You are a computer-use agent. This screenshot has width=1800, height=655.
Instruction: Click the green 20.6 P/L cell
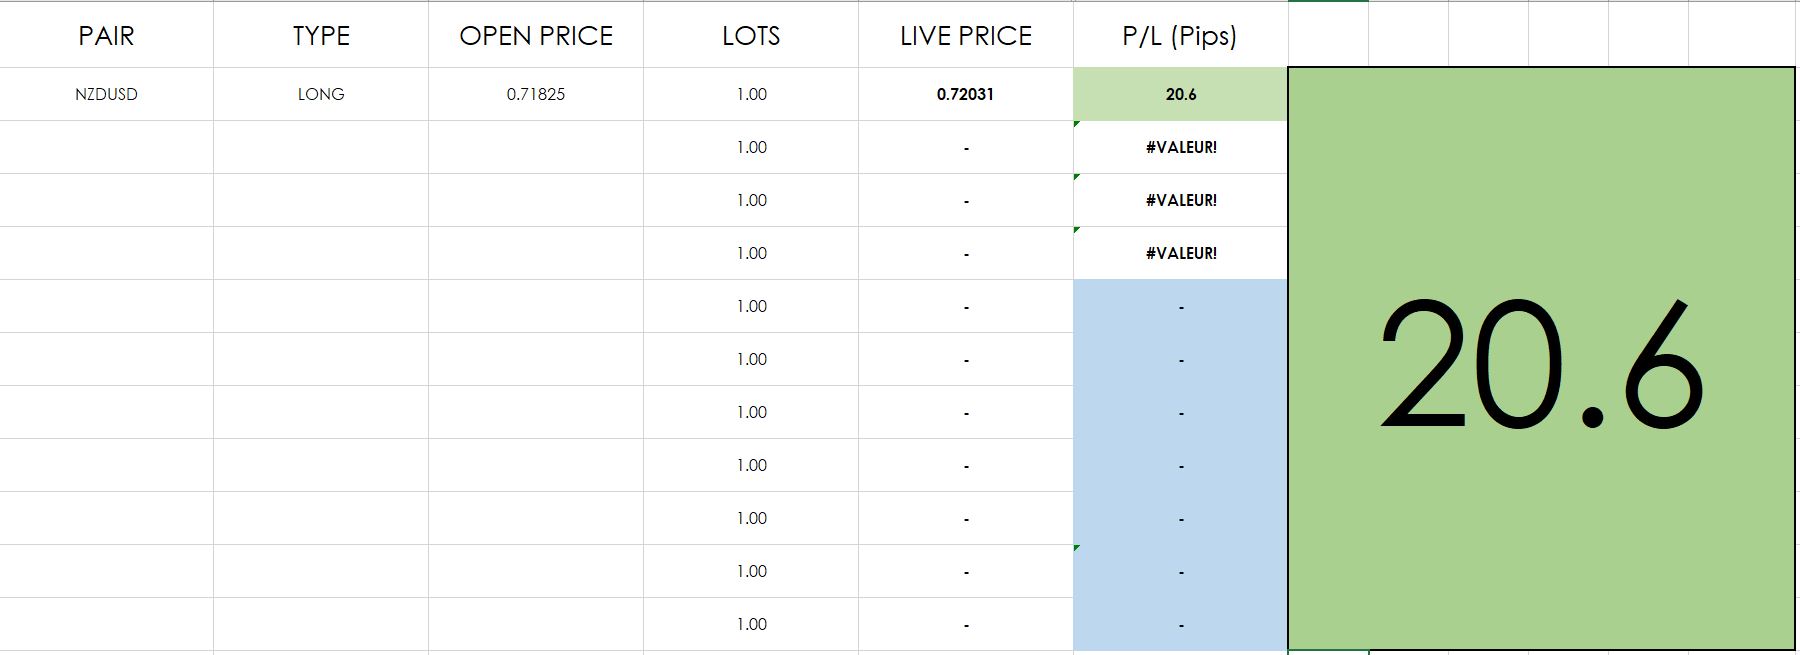1180,94
